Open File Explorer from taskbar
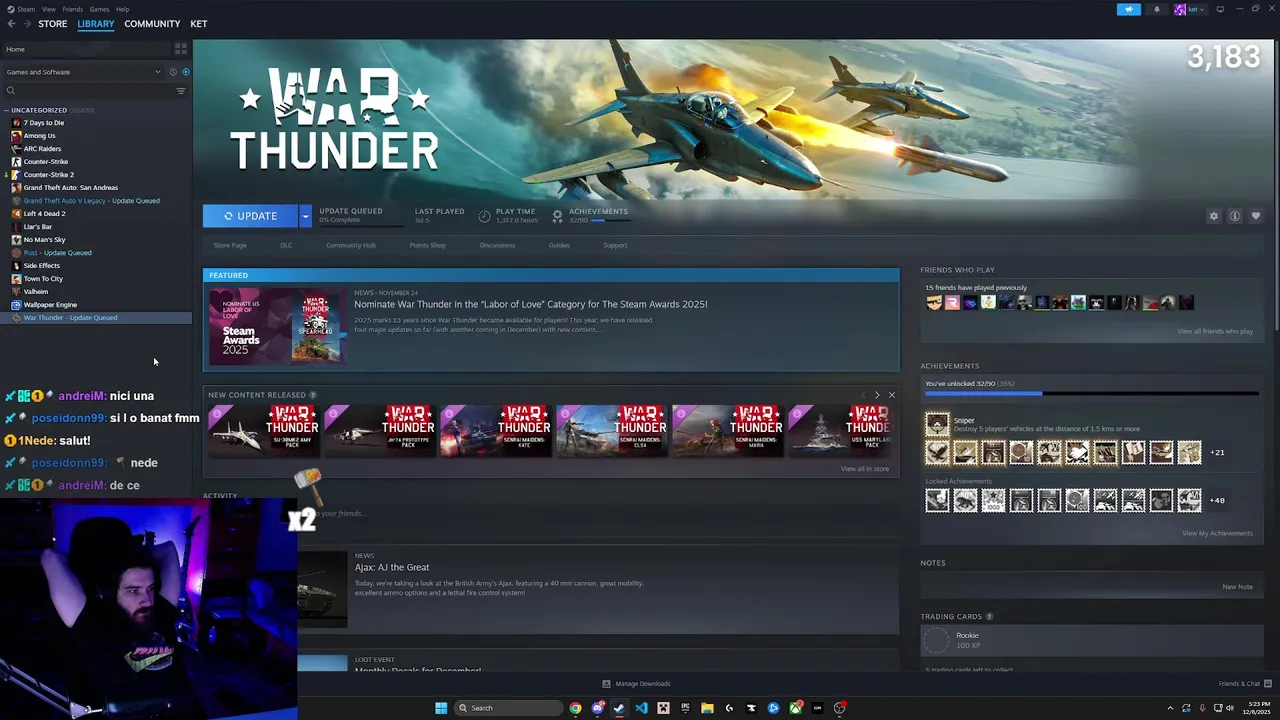 click(707, 708)
